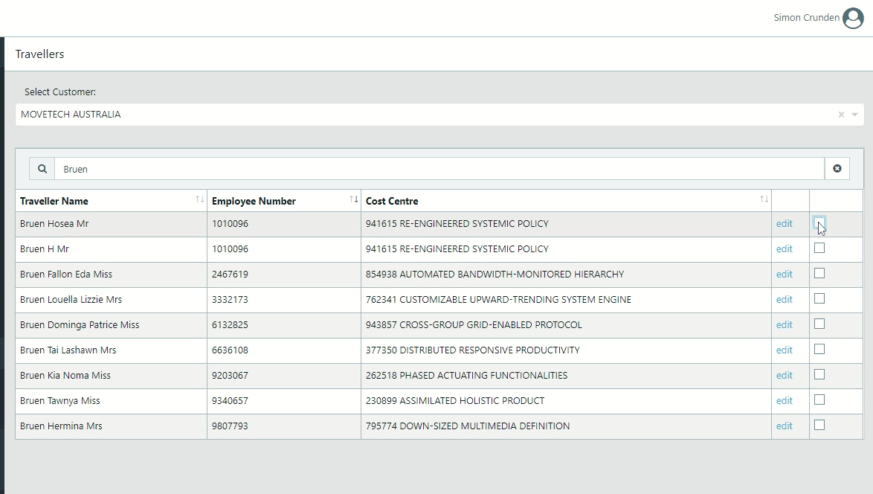Image resolution: width=873 pixels, height=494 pixels.
Task: Click the magnifier search icon
Action: 42,169
